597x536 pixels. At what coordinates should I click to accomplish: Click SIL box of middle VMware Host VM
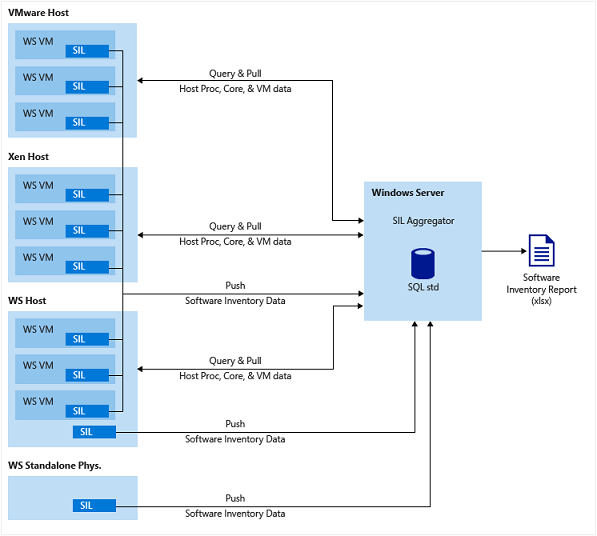pos(87,87)
